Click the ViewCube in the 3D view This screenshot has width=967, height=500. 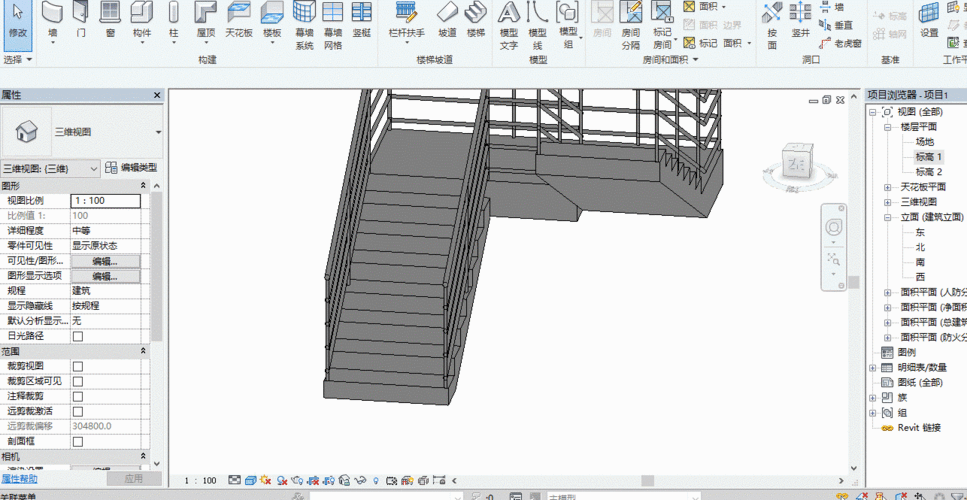coord(796,163)
